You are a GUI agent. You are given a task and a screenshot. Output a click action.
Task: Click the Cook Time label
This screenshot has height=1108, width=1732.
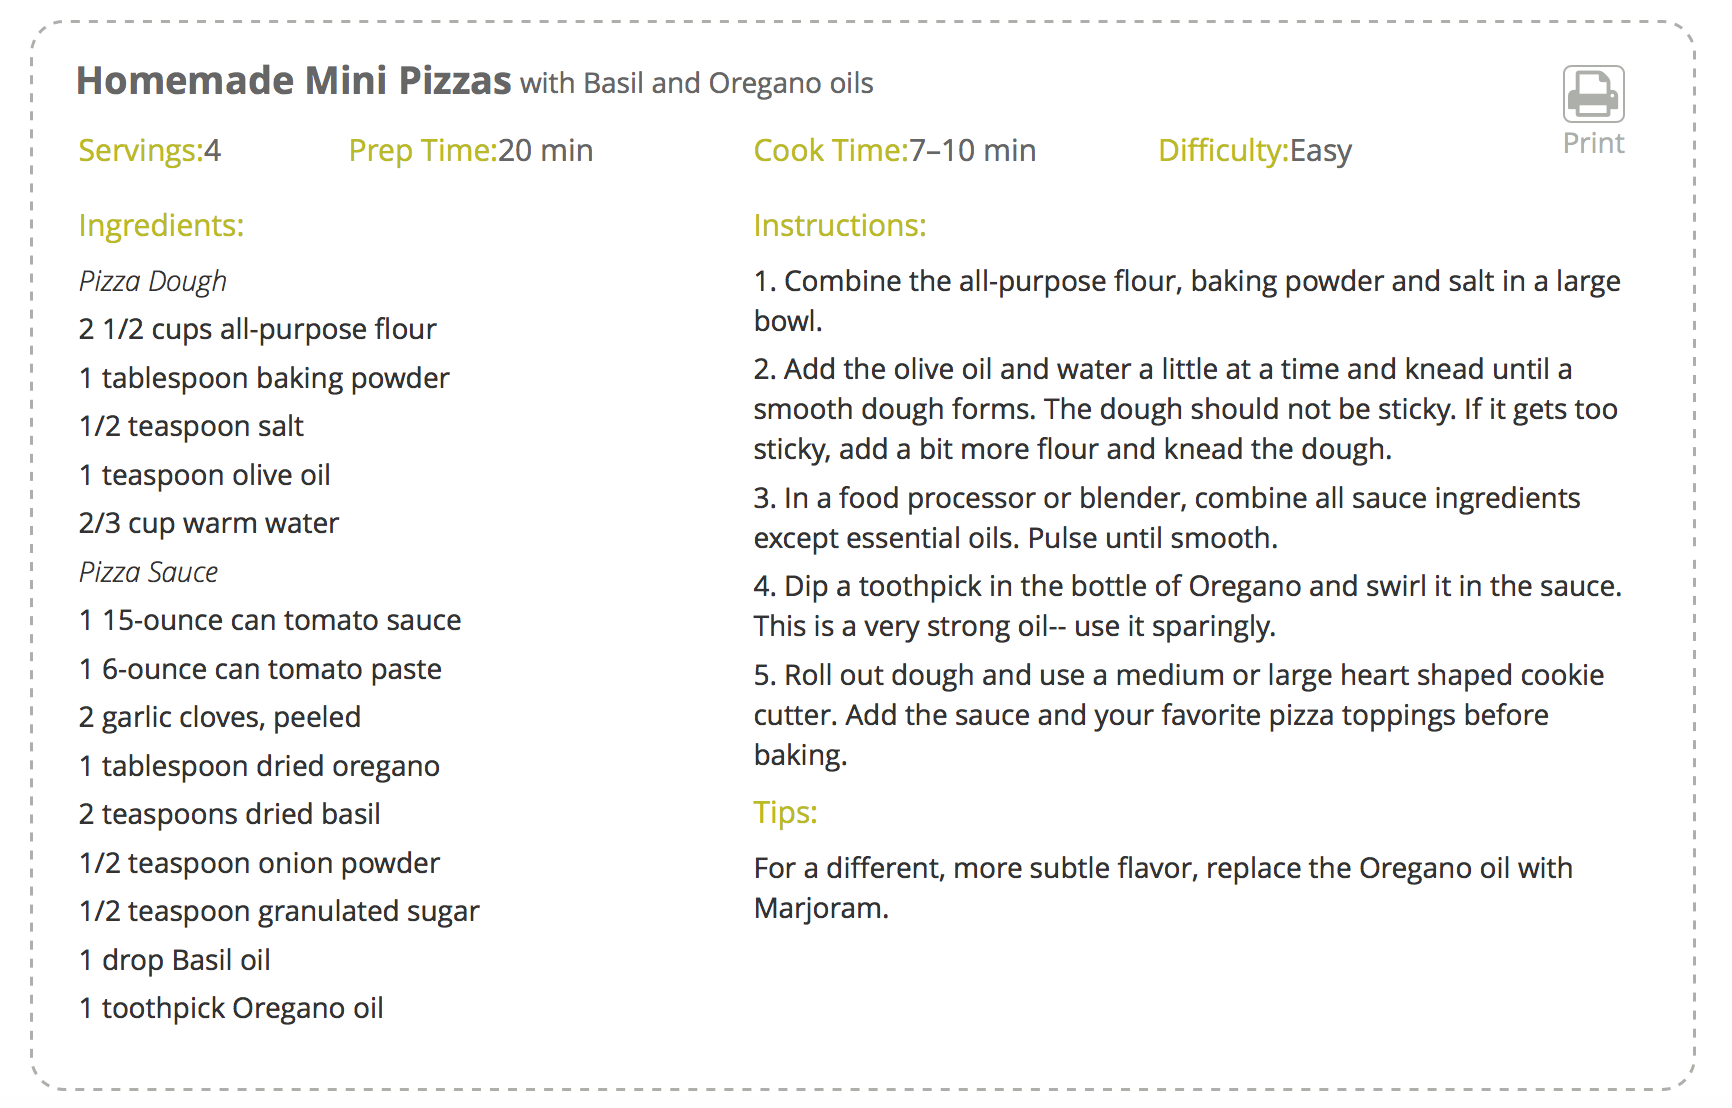pyautogui.click(x=830, y=151)
